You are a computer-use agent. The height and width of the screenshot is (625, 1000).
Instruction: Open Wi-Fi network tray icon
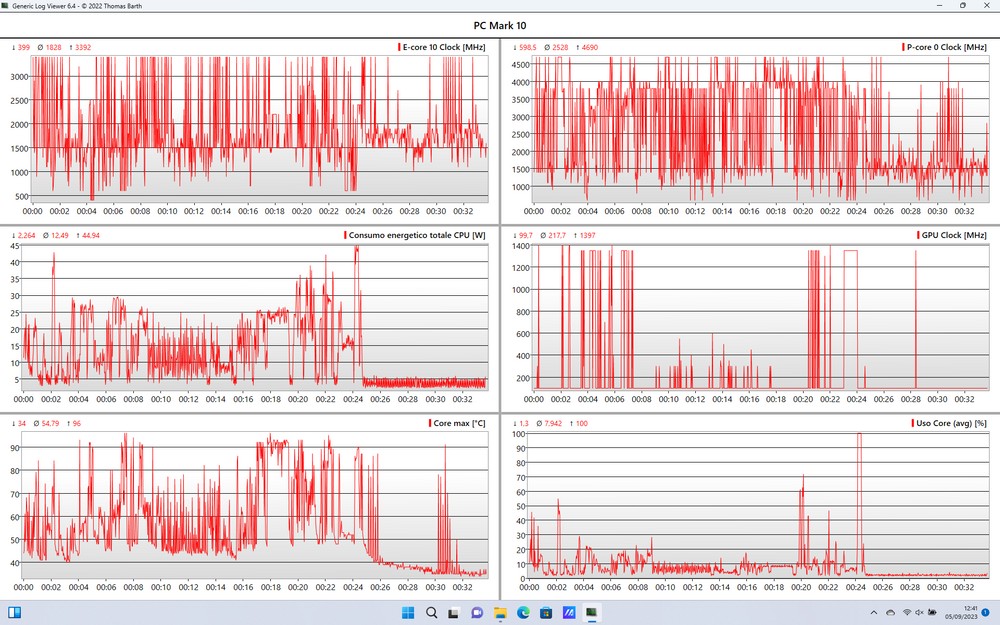click(907, 613)
